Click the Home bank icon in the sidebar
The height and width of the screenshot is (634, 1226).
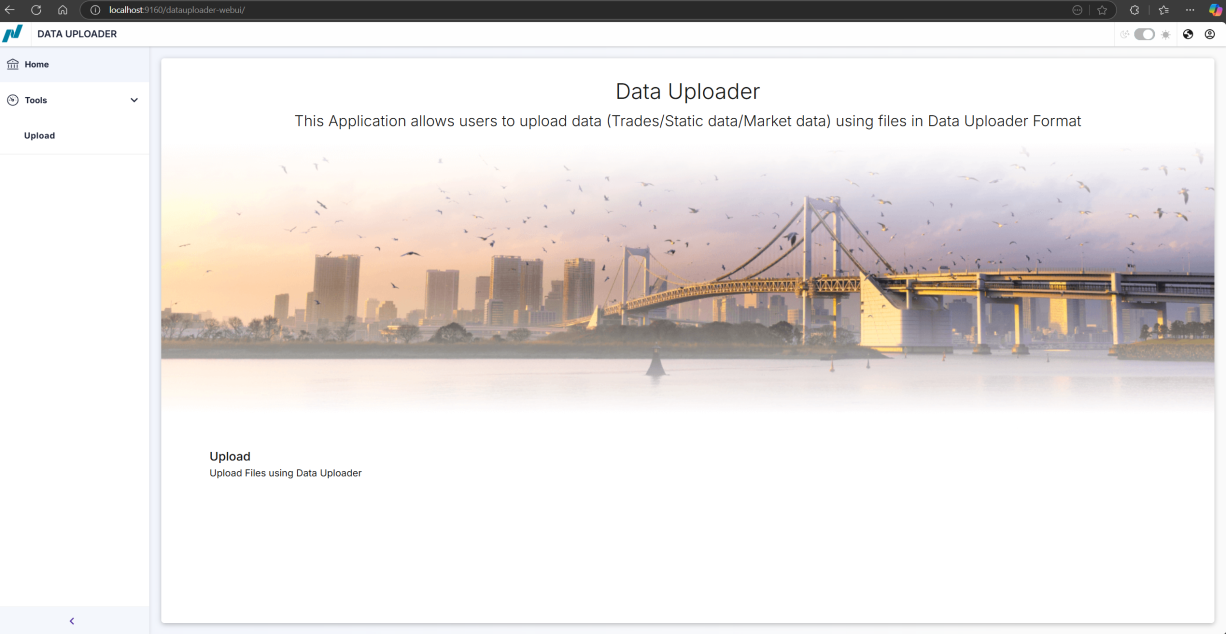(13, 65)
